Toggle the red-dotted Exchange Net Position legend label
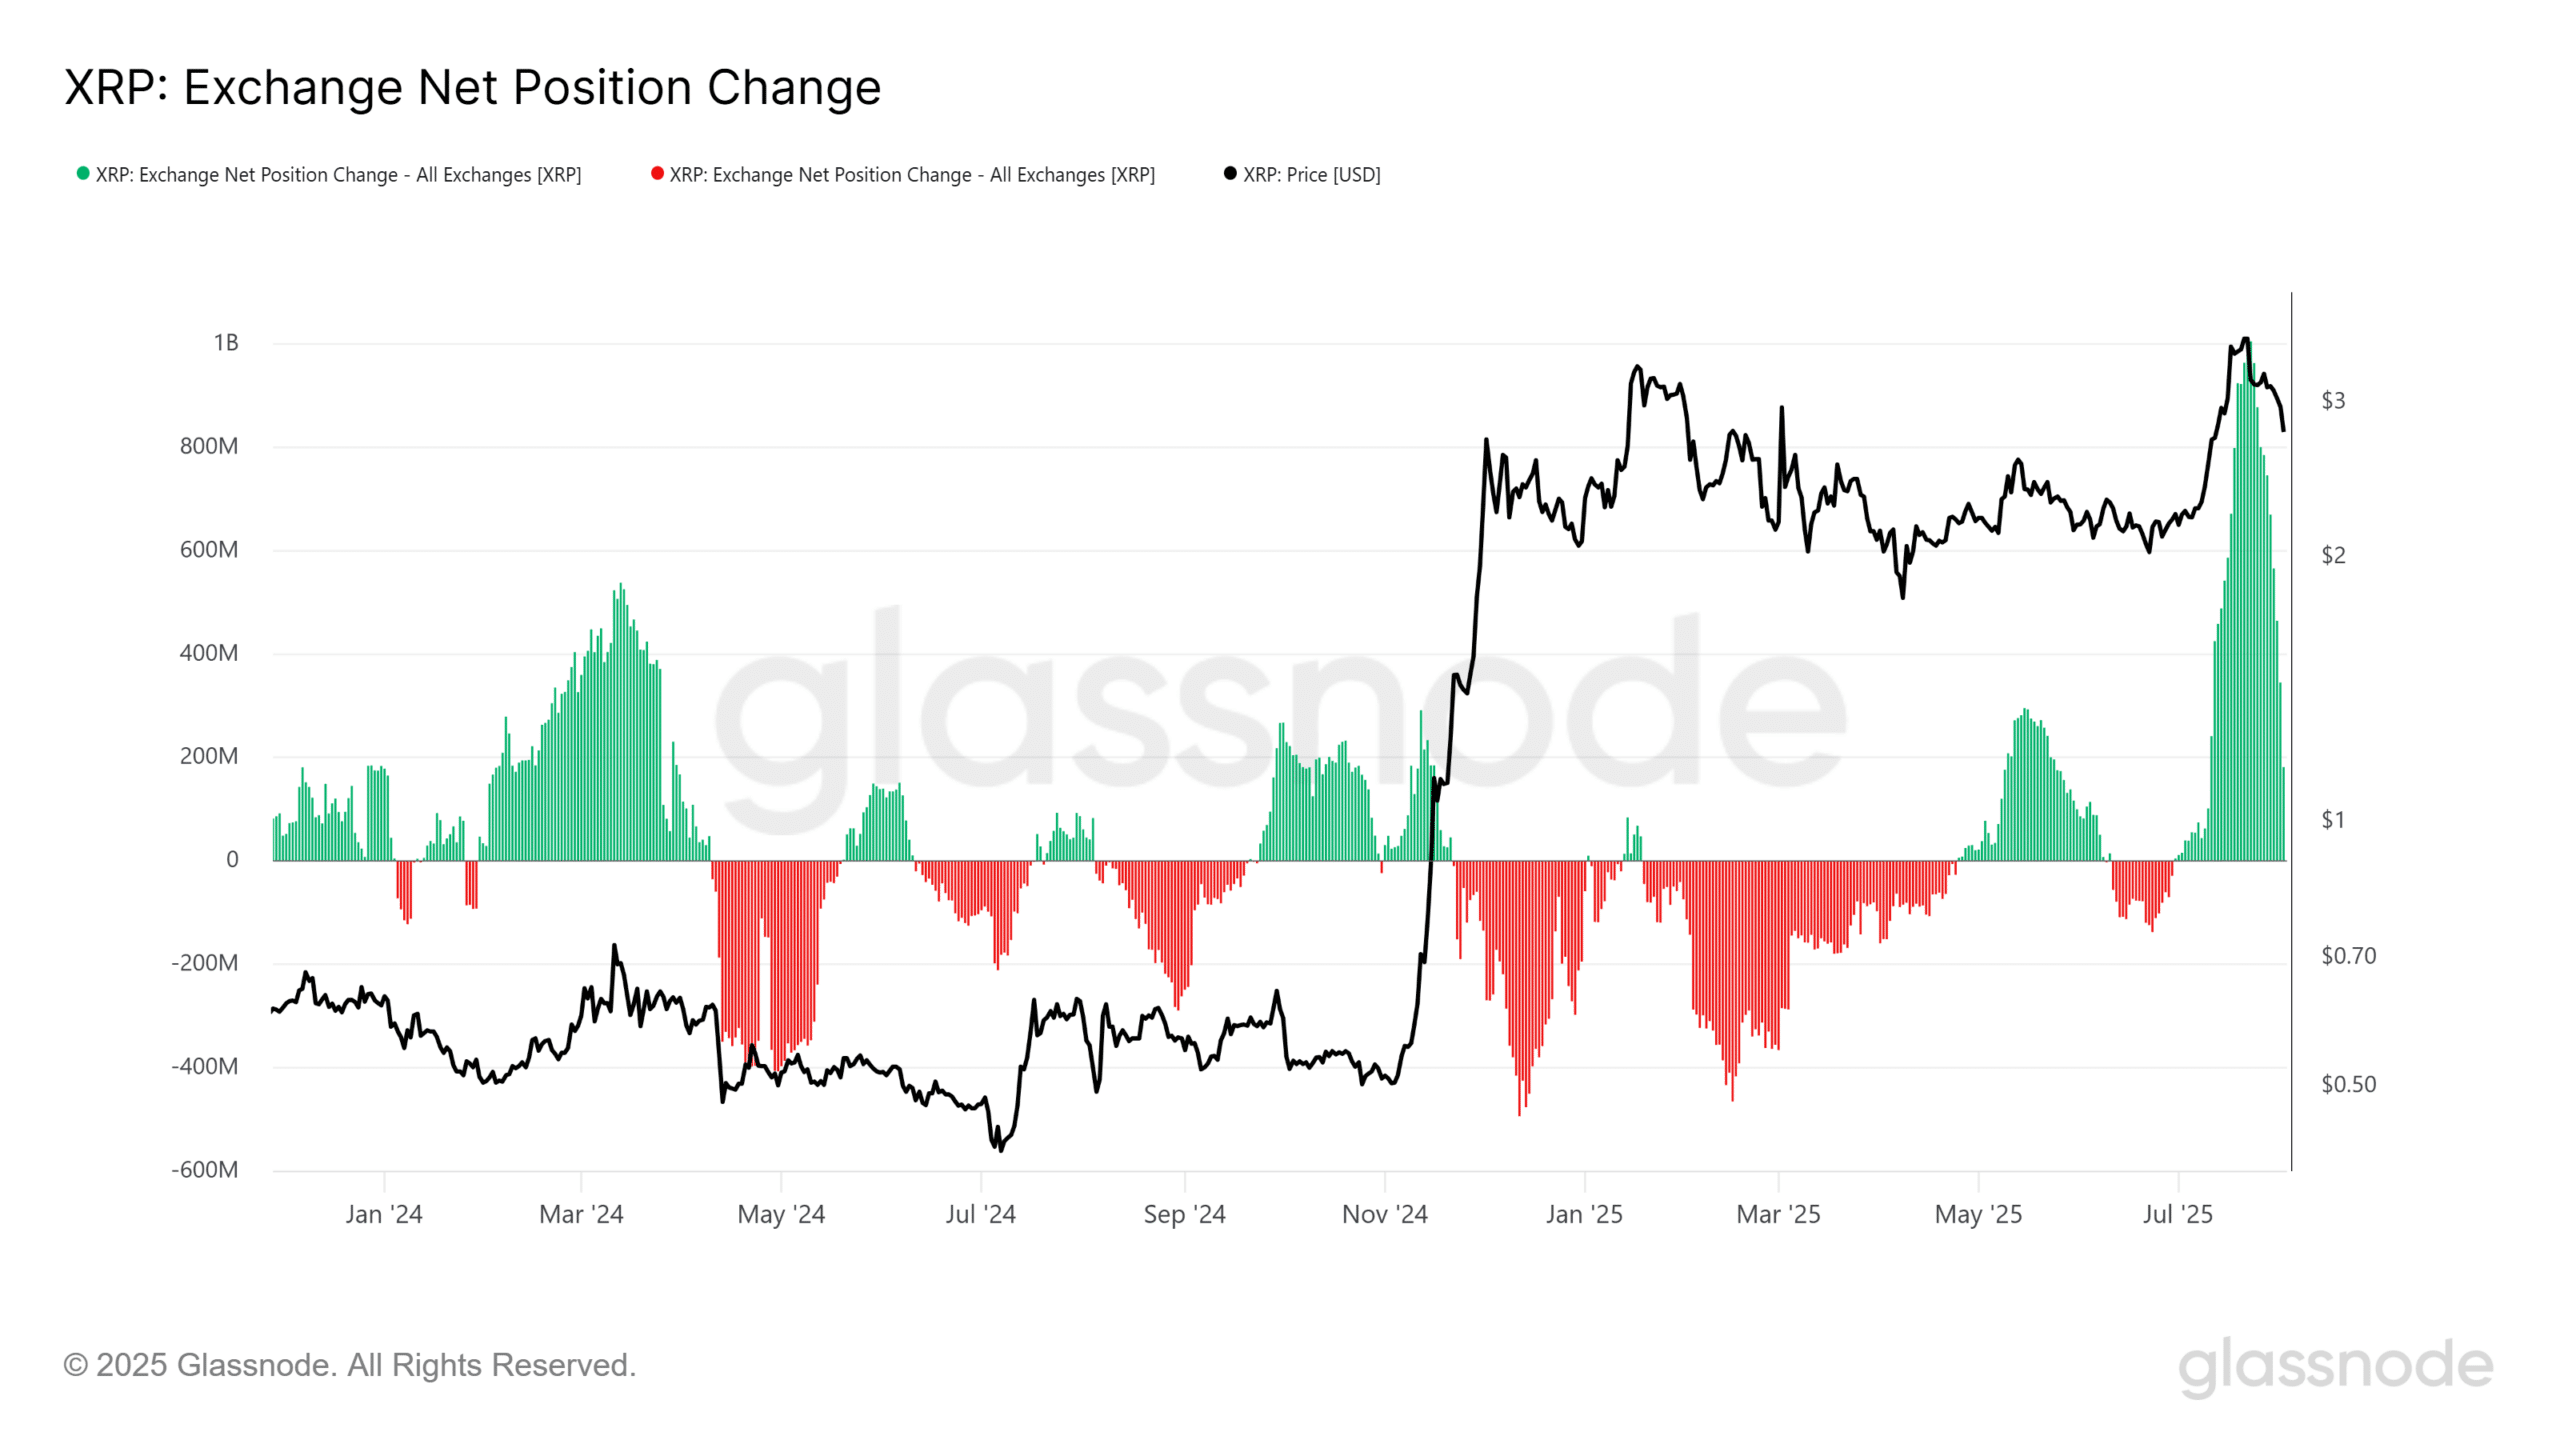 [912, 175]
